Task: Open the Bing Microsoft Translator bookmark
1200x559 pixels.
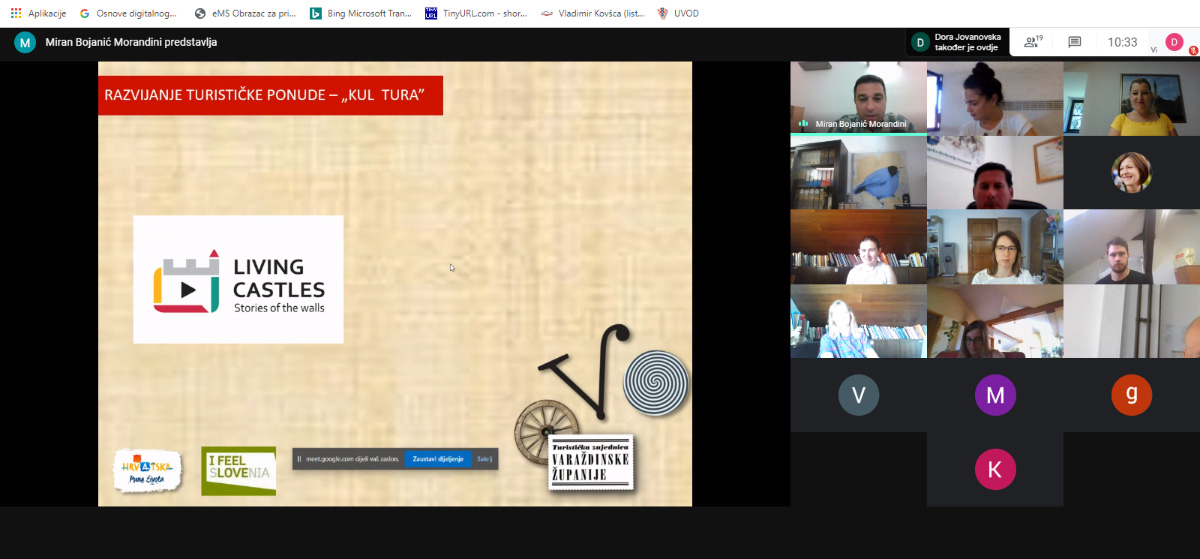Action: (360, 13)
